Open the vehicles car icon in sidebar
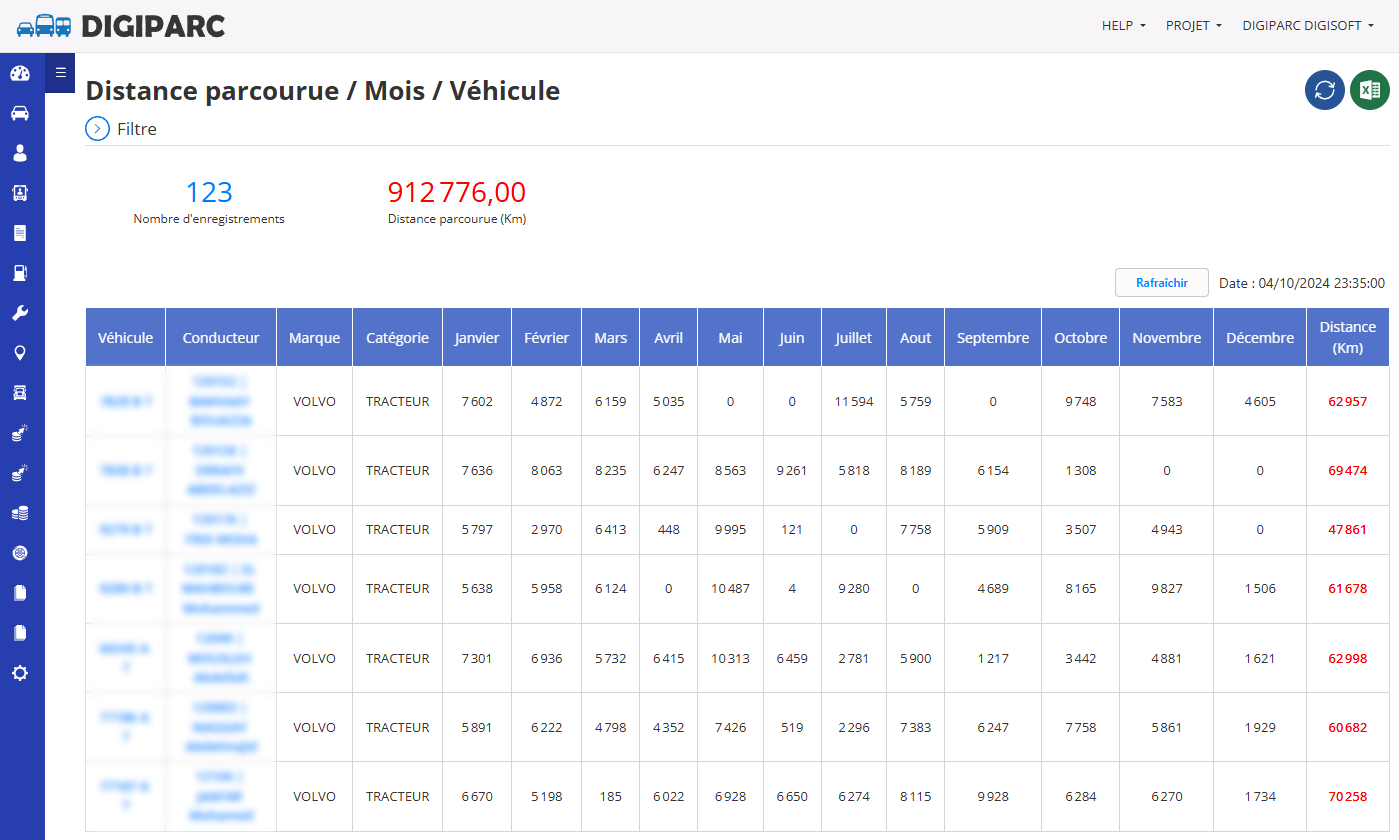This screenshot has width=1399, height=840. [x=20, y=113]
